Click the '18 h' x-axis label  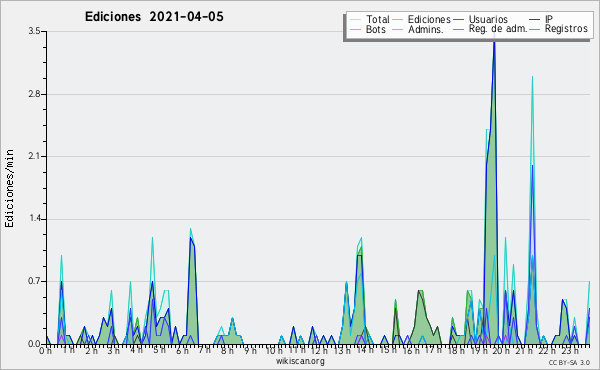click(456, 351)
